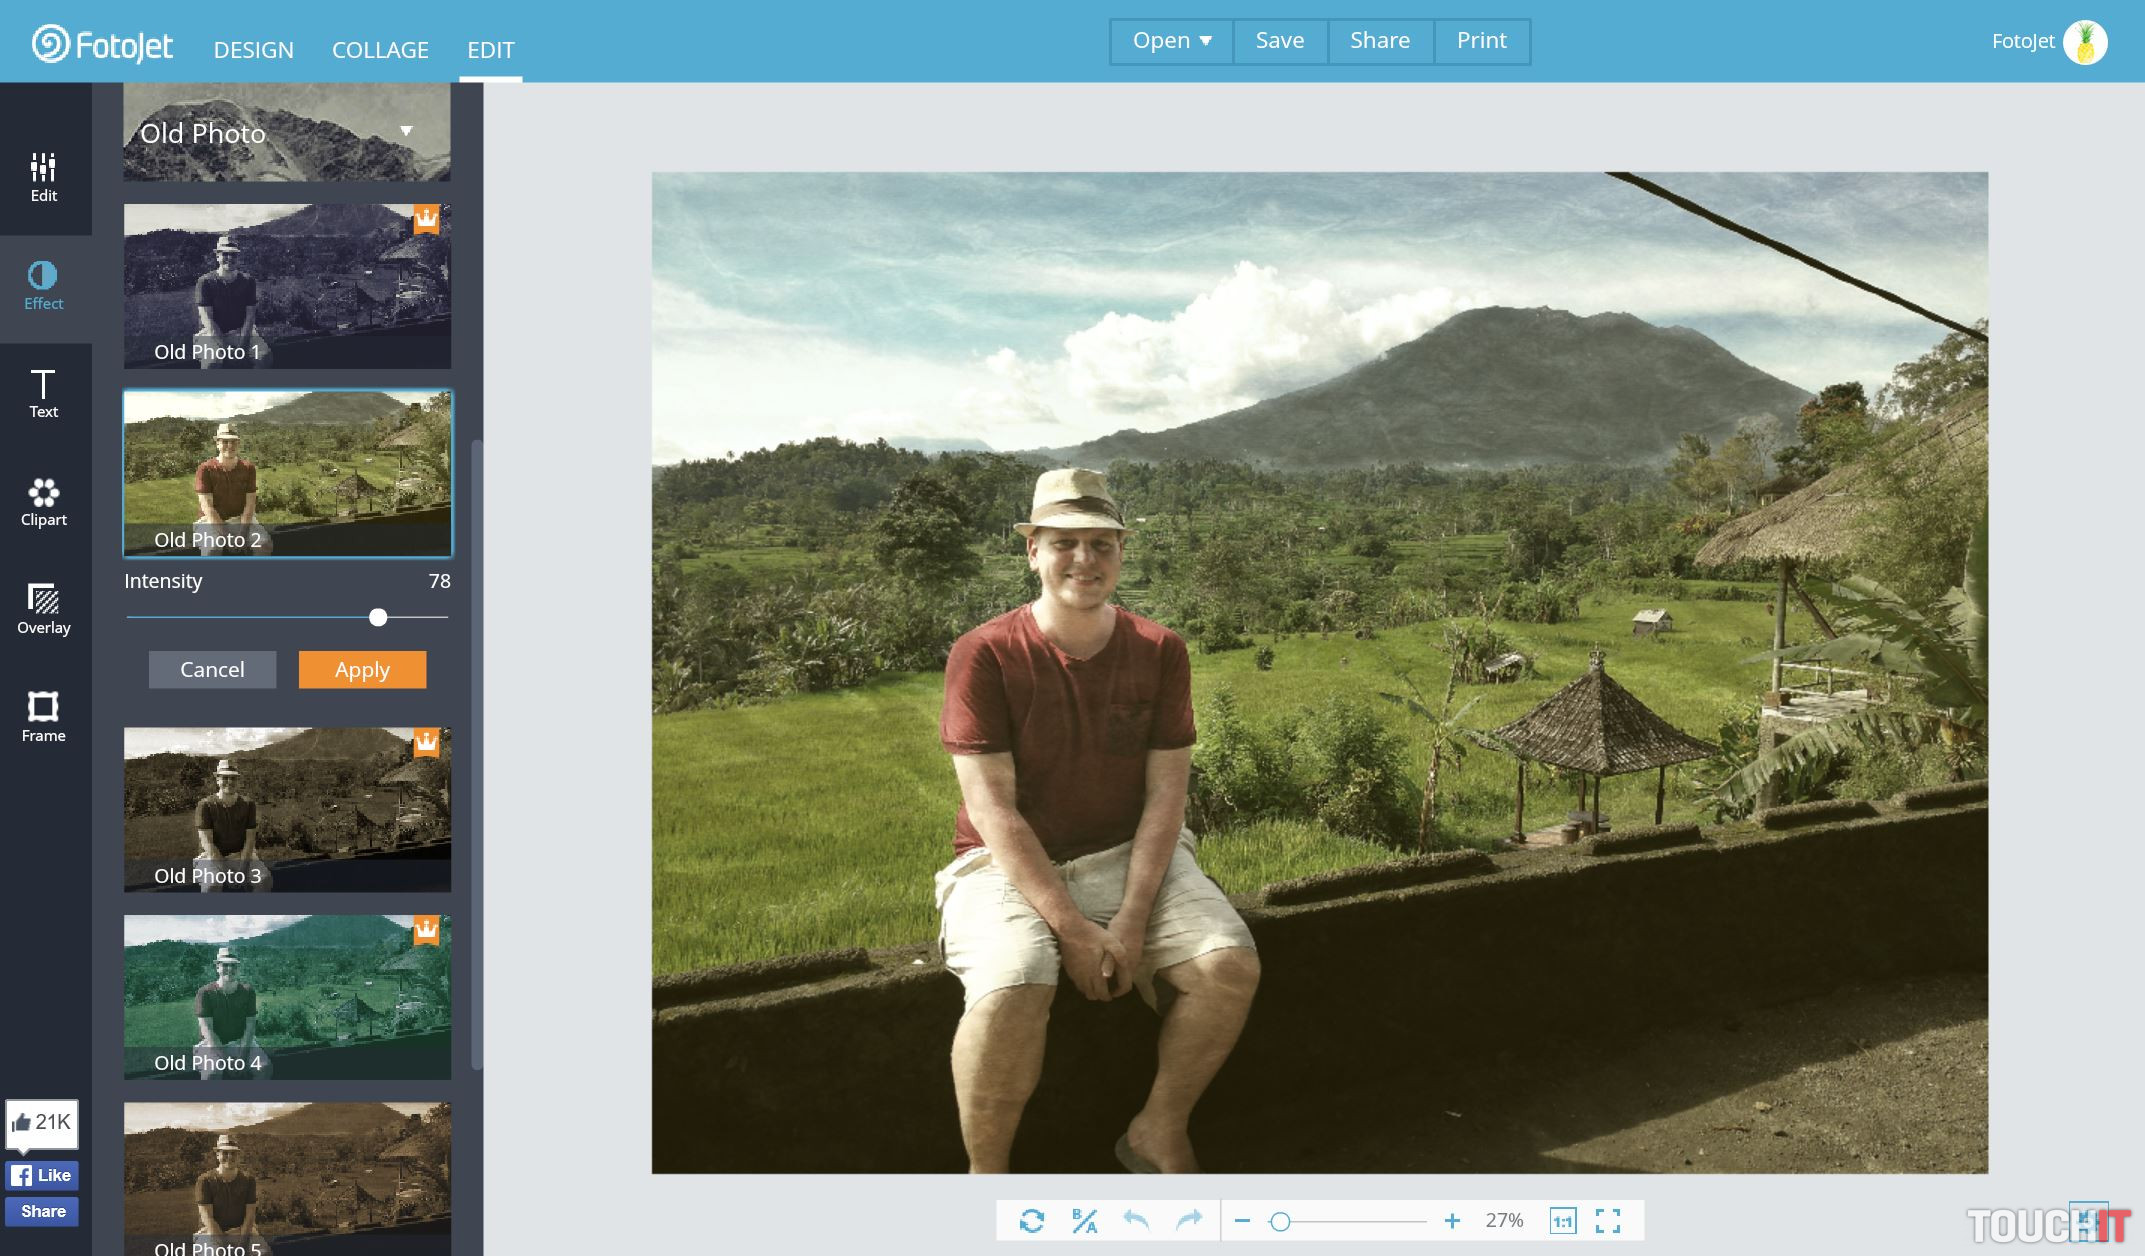Toggle fullscreen view icon
The height and width of the screenshot is (1256, 2145).
1608,1220
